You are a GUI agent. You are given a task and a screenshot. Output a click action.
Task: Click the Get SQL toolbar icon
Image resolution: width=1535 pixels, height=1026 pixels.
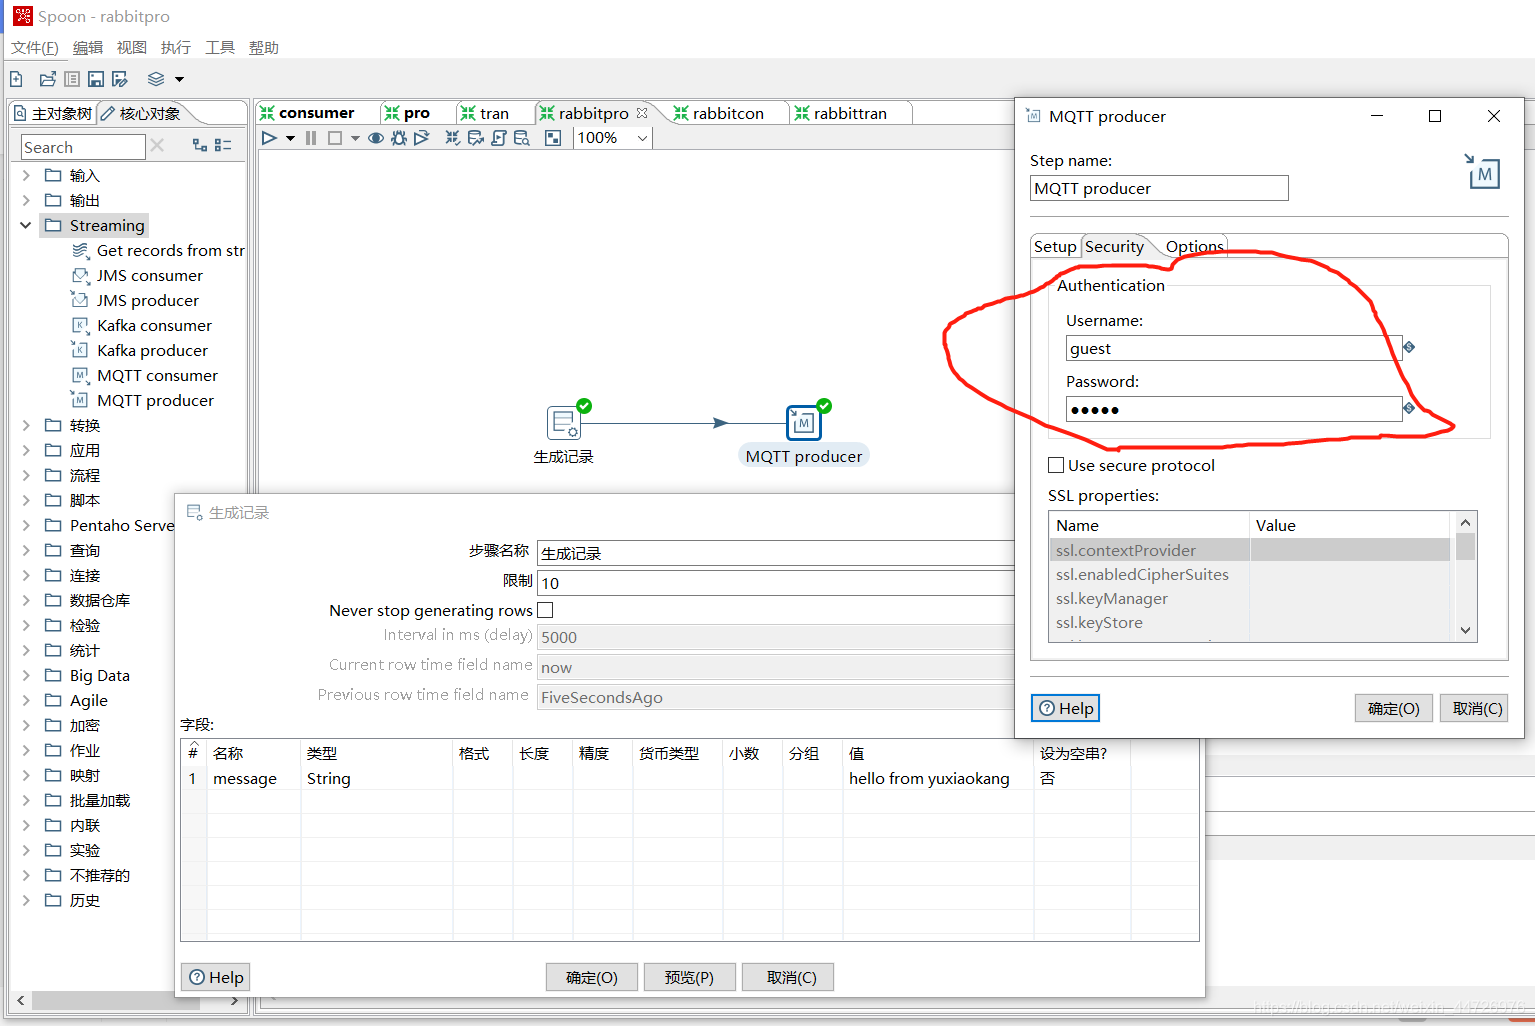pyautogui.click(x=499, y=138)
